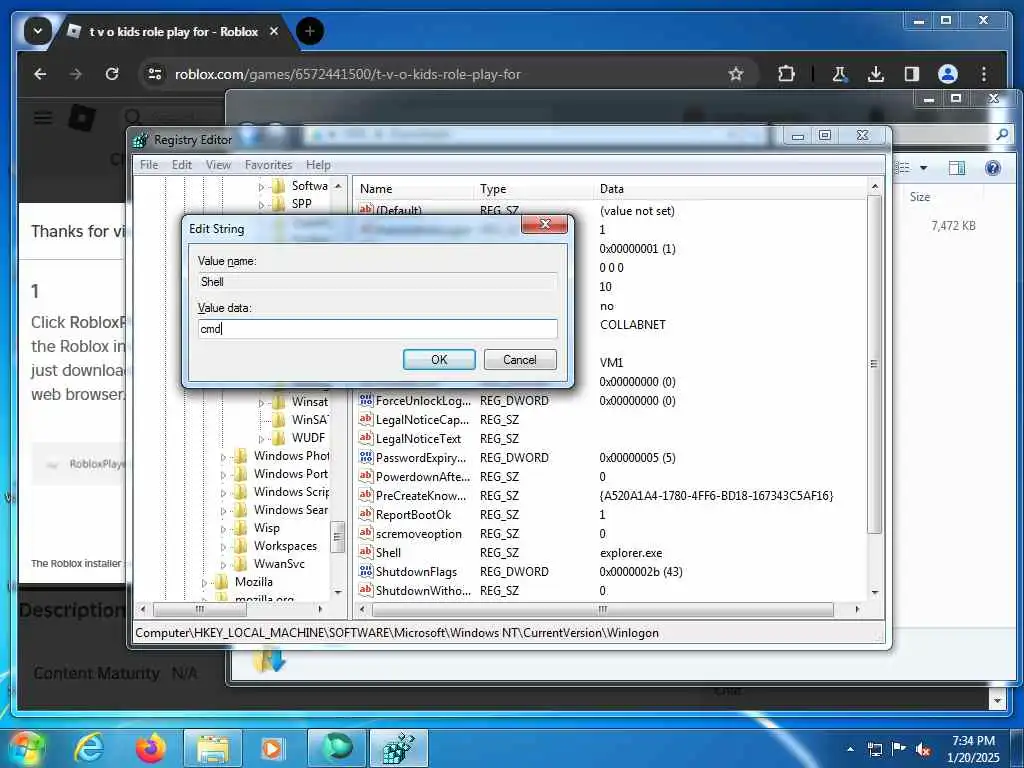Bookmark the page with the star icon
The image size is (1024, 768).
coord(736,74)
